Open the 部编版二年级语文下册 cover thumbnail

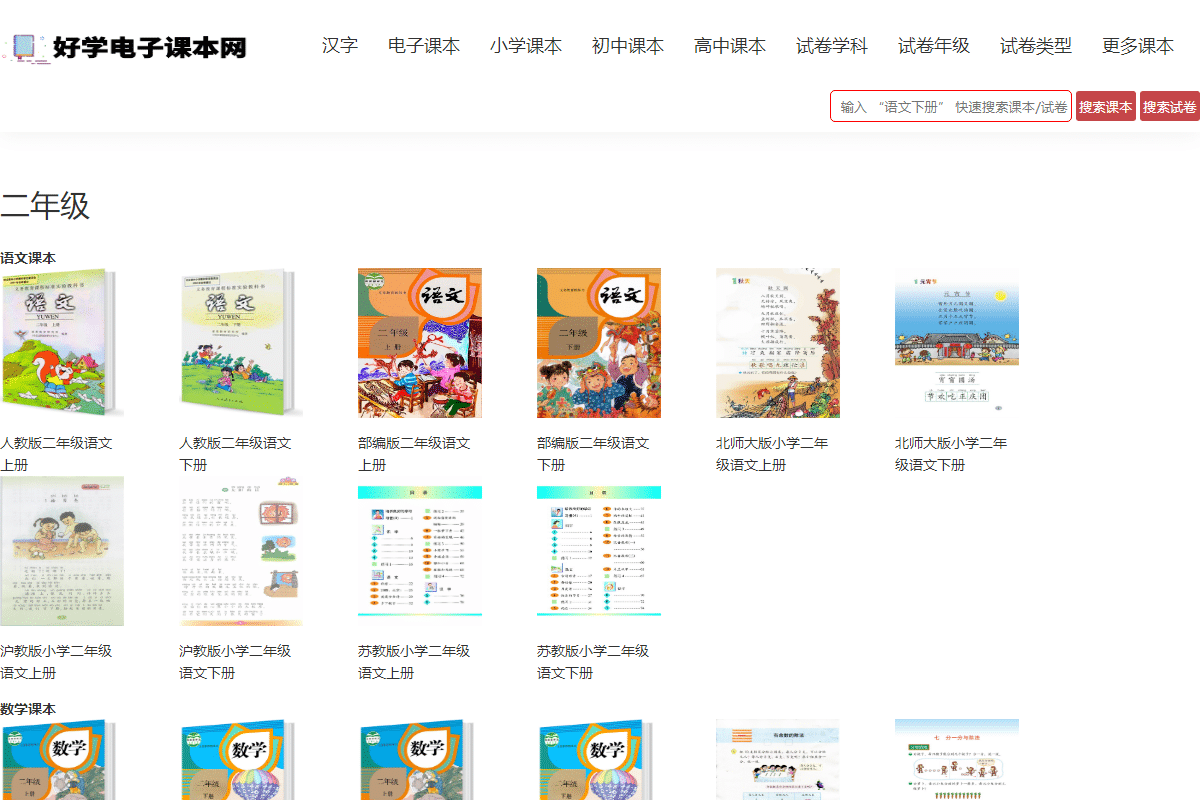599,343
